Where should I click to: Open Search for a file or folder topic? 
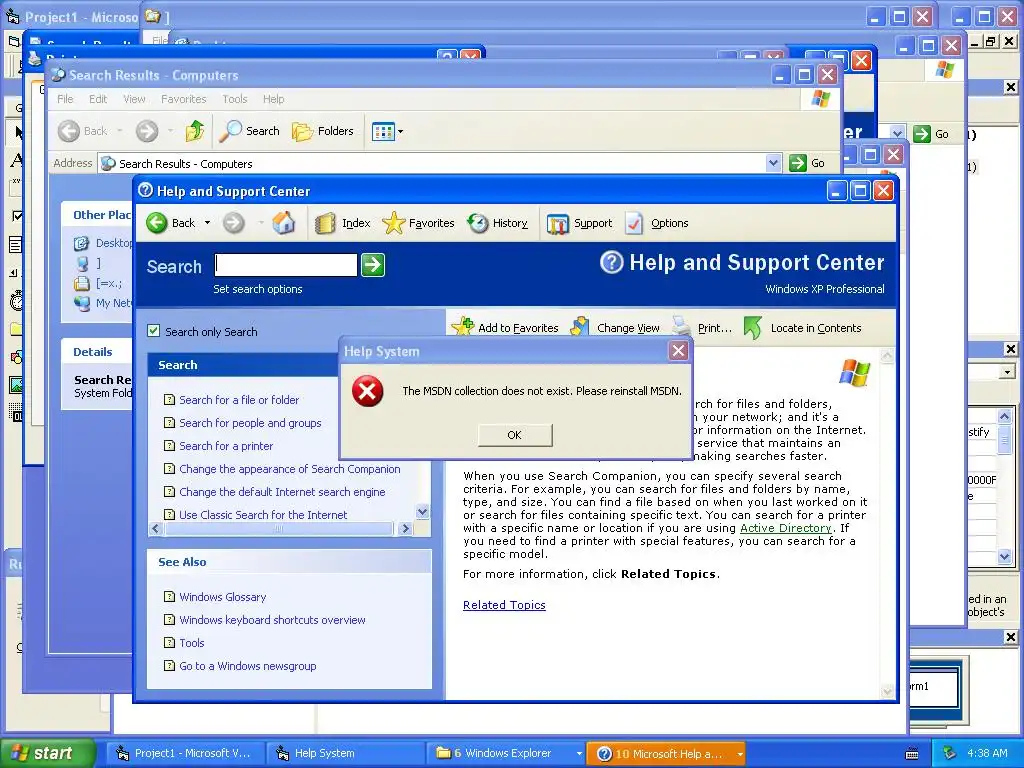(239, 400)
